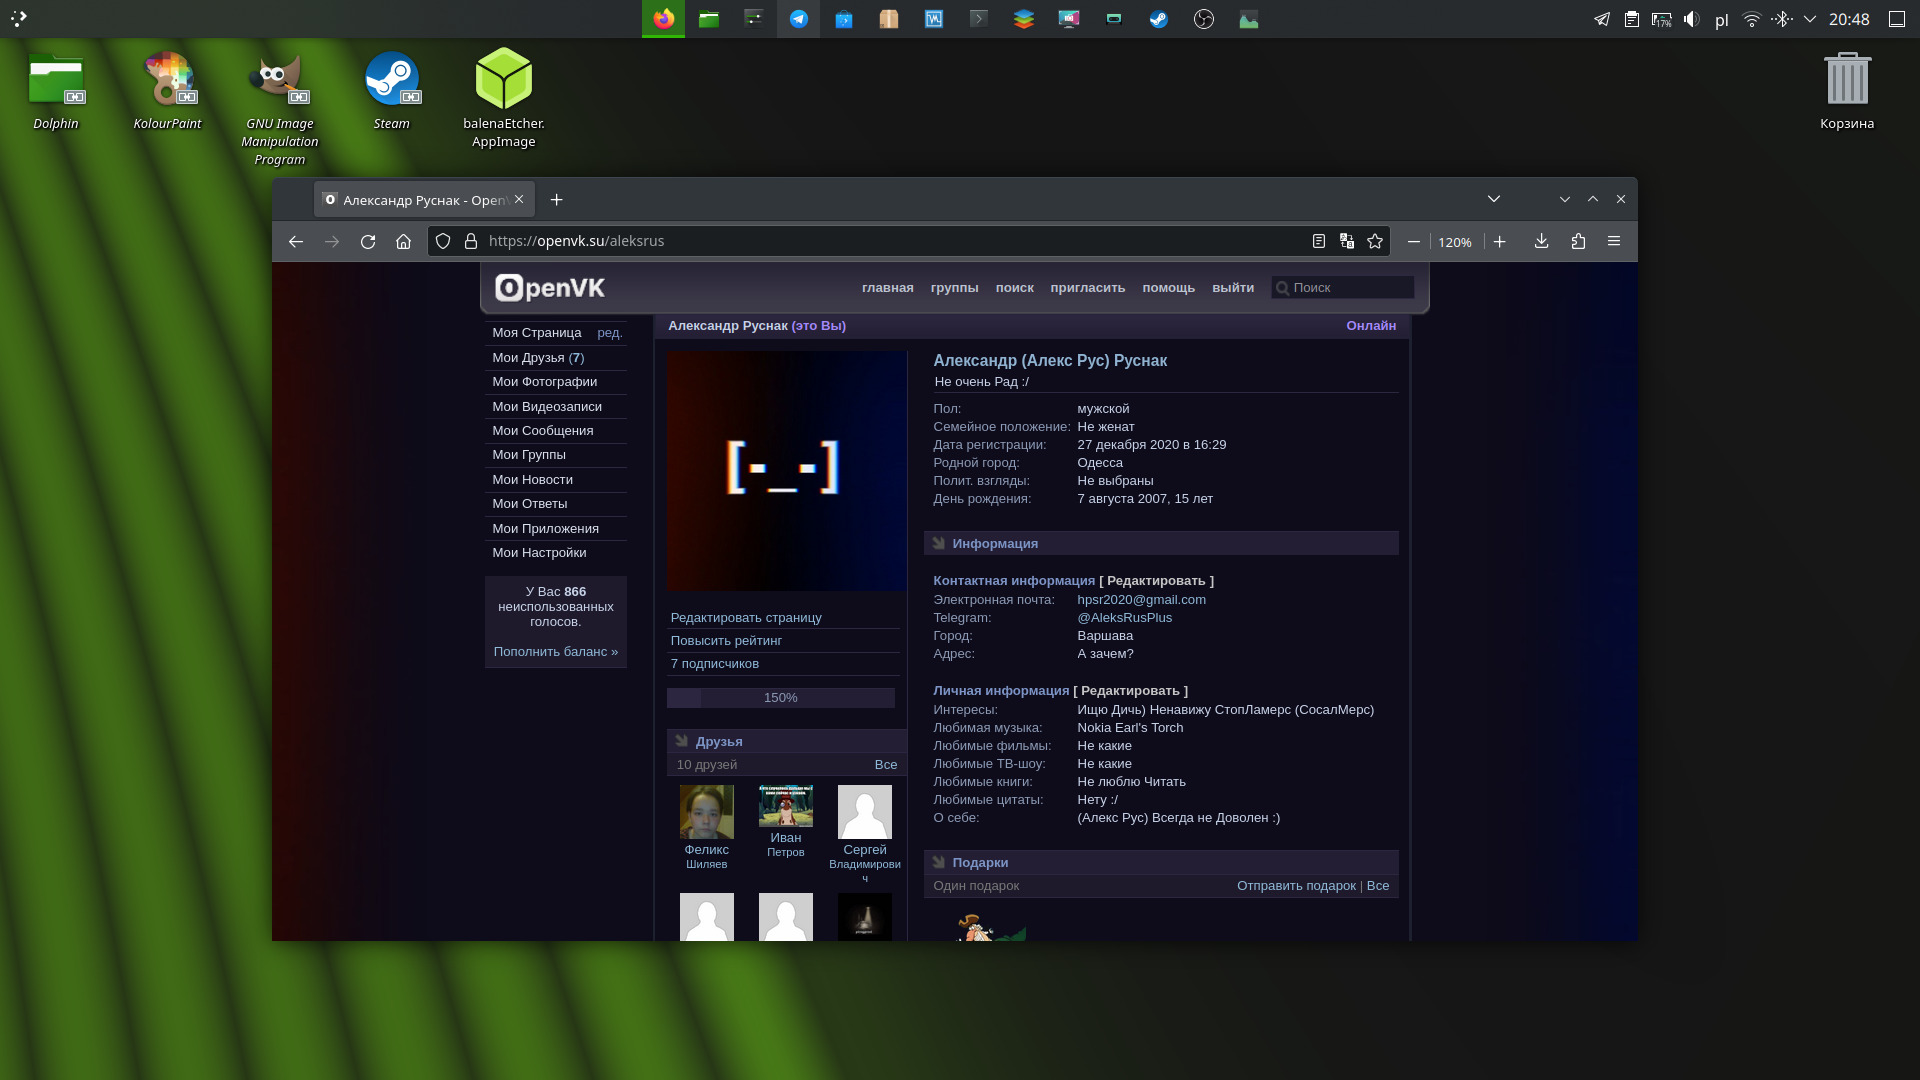The width and height of the screenshot is (1920, 1080).
Task: Click the 150% rating progress bar
Action: pyautogui.click(x=781, y=698)
